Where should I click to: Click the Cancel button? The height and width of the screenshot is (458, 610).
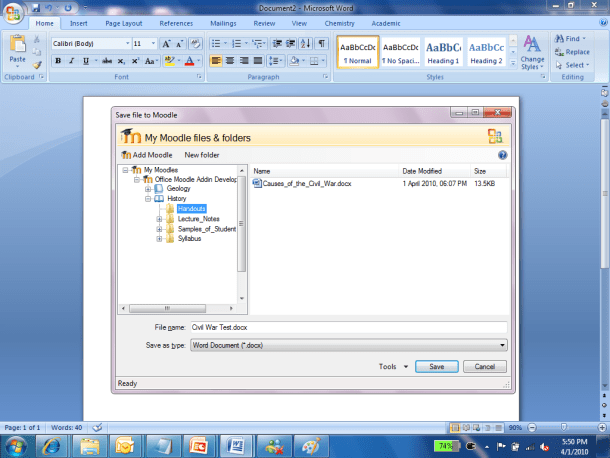pyautogui.click(x=485, y=367)
